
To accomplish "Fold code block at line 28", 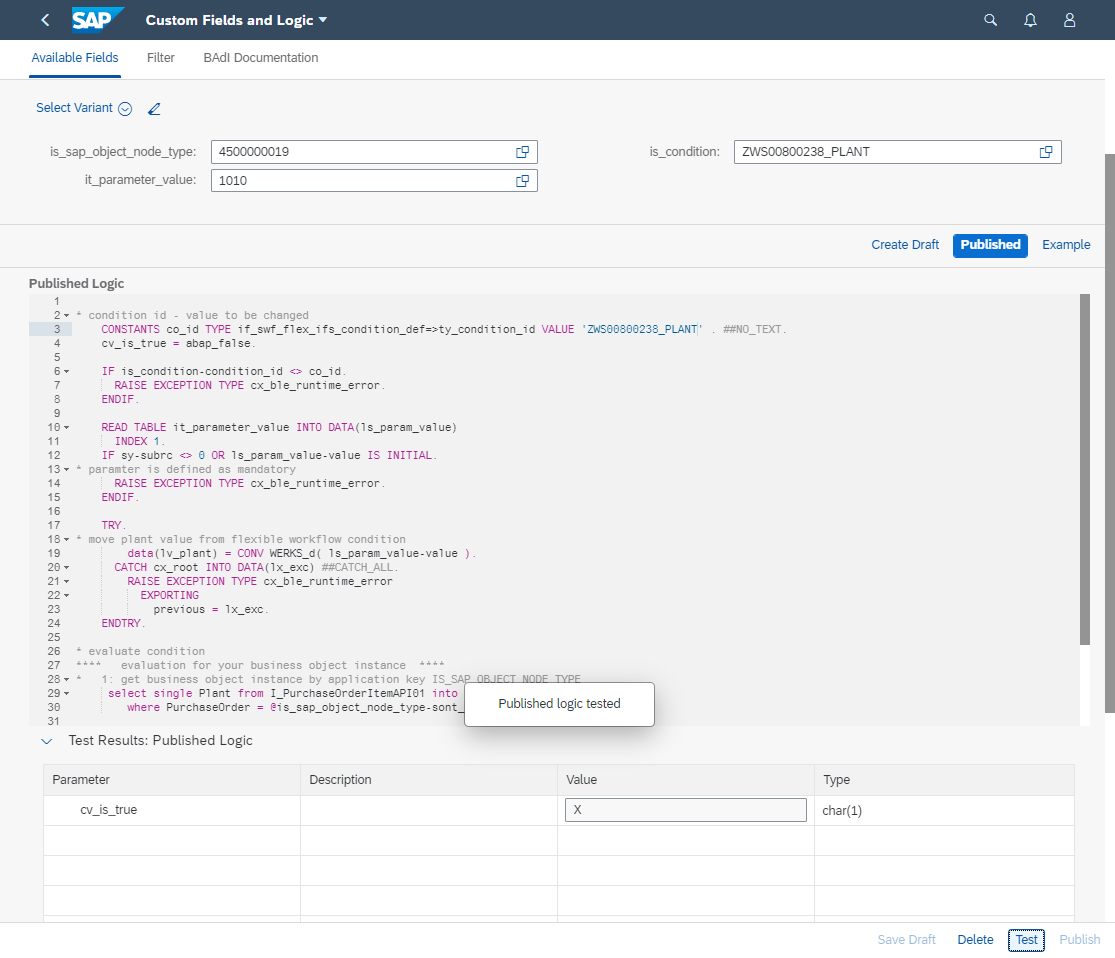I will (67, 679).
